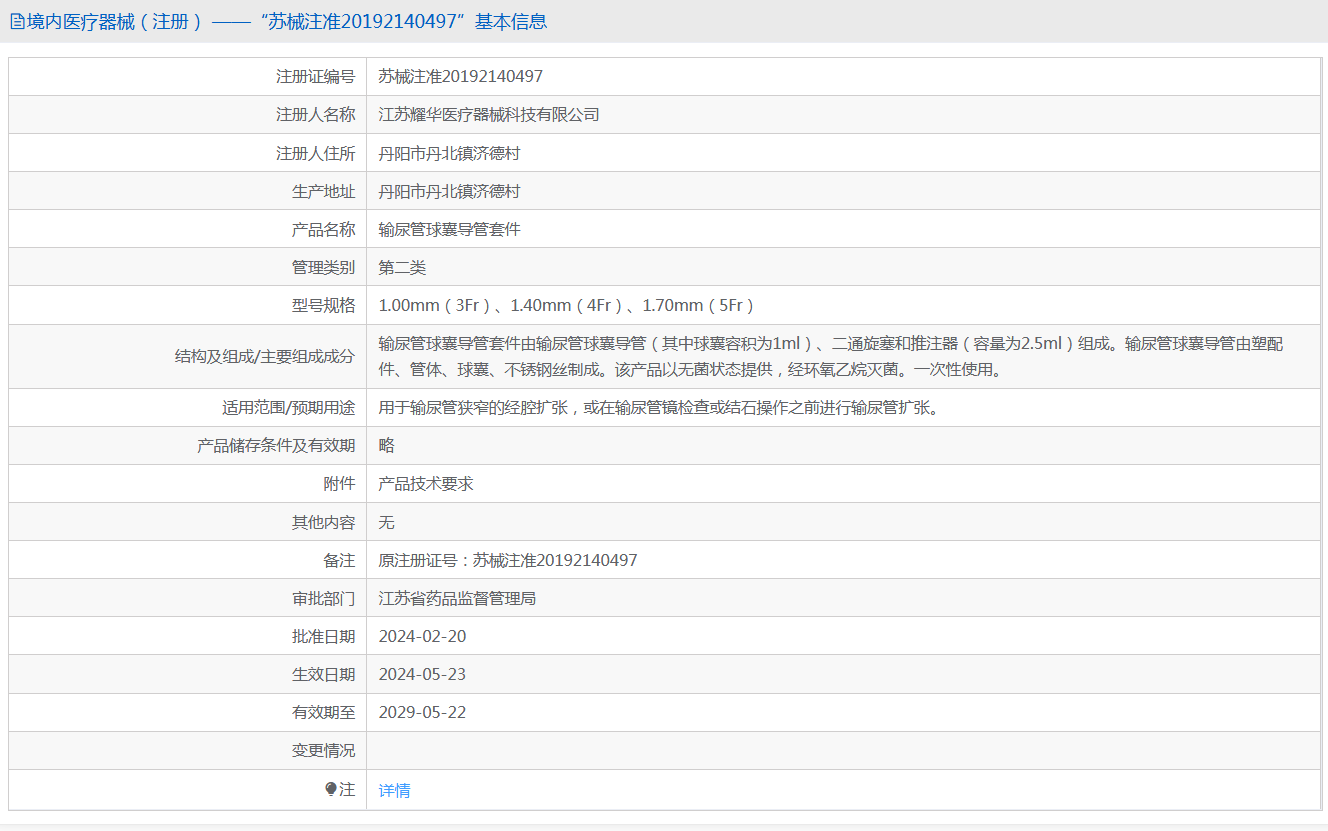This screenshot has width=1328, height=831.
Task: Click the 产品名称 label
Action: click(x=324, y=229)
